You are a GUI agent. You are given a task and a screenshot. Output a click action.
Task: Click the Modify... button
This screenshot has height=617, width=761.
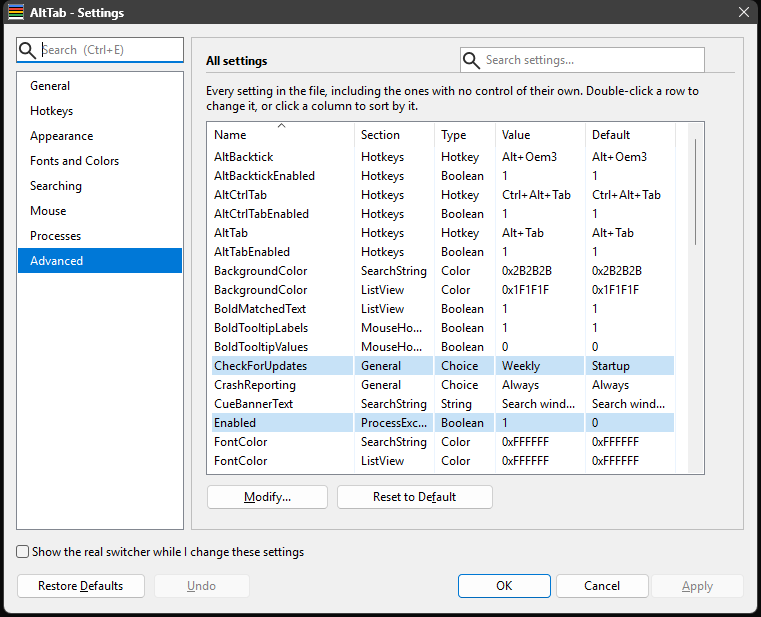pos(267,497)
